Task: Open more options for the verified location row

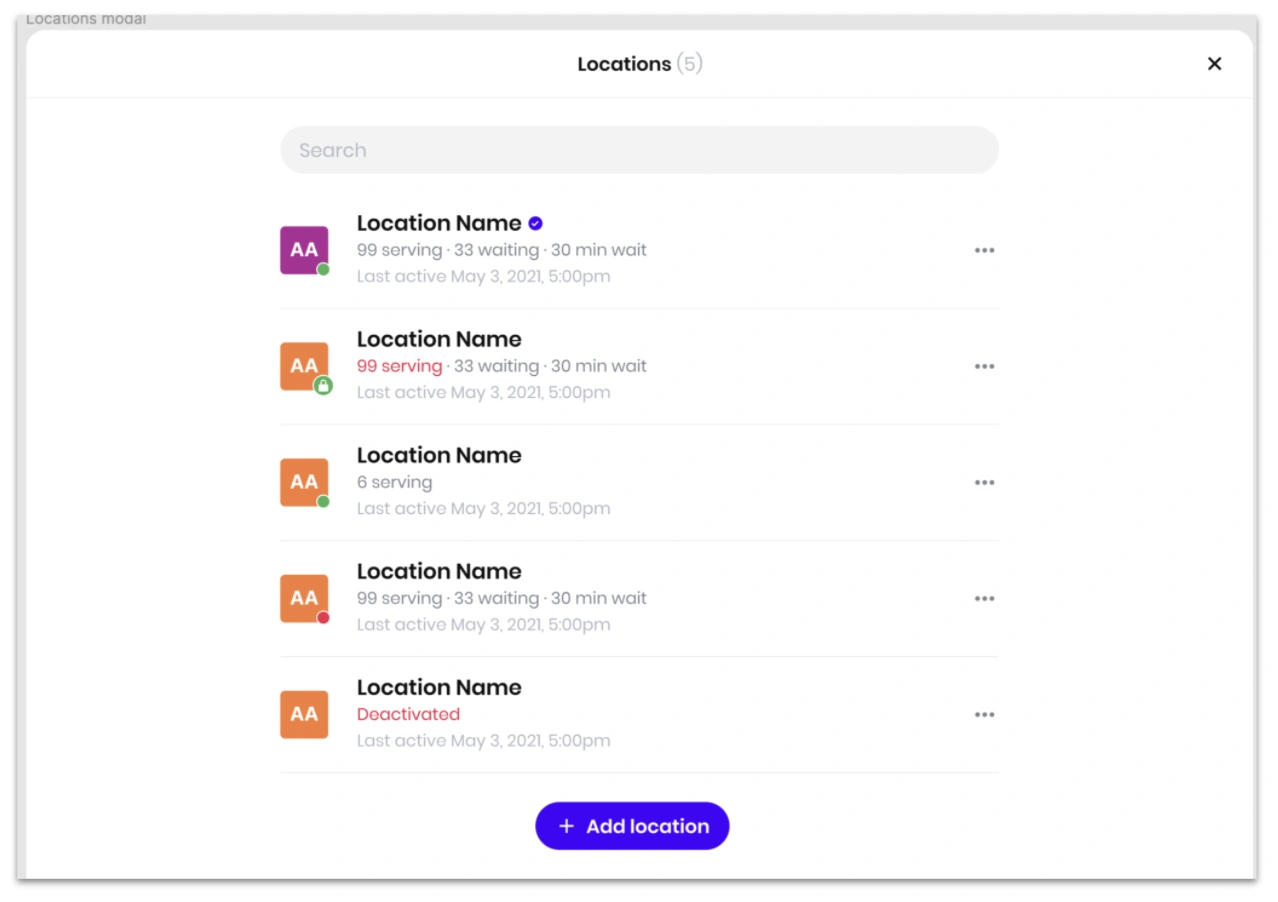Action: [x=985, y=251]
